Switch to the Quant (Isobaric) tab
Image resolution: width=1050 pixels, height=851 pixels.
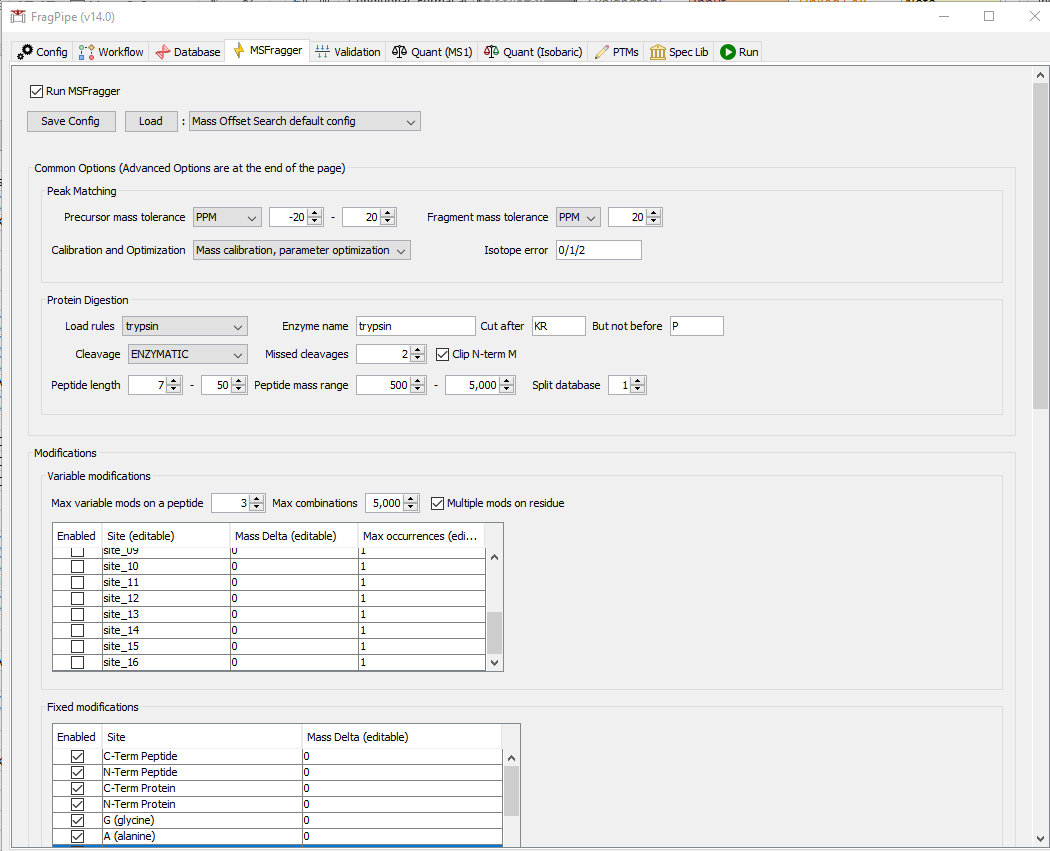point(492,51)
